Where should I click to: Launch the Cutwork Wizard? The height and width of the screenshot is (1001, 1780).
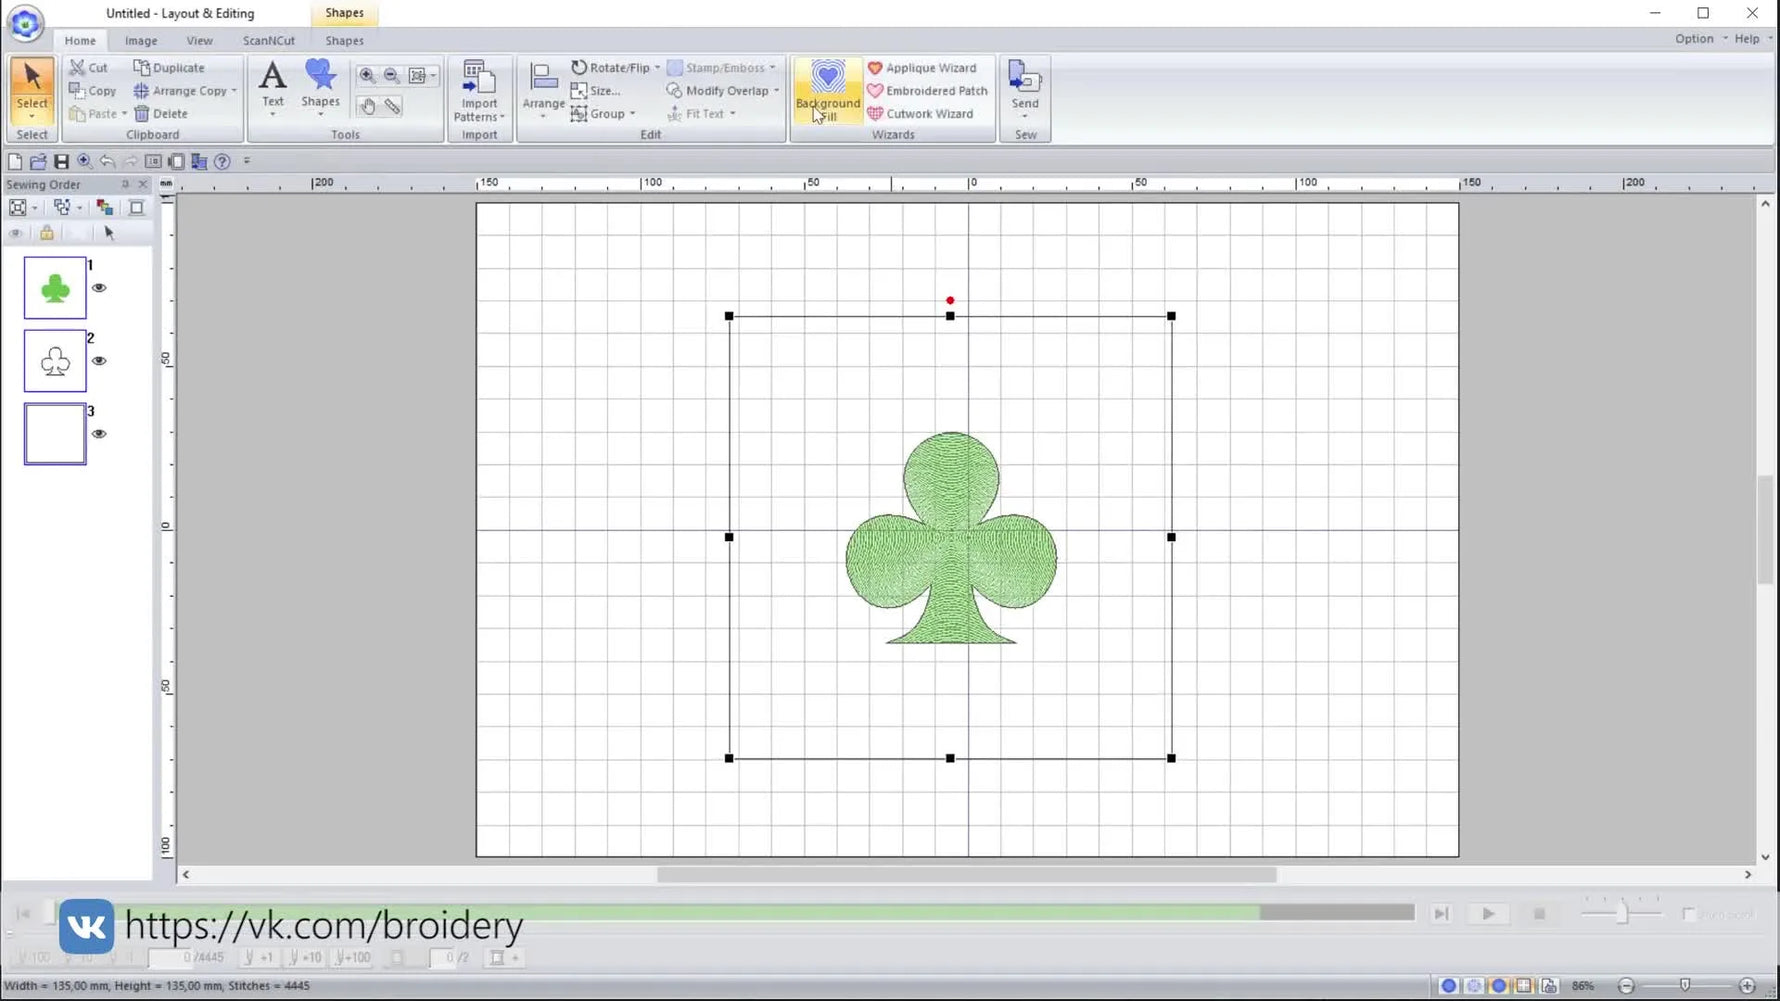[x=920, y=113]
